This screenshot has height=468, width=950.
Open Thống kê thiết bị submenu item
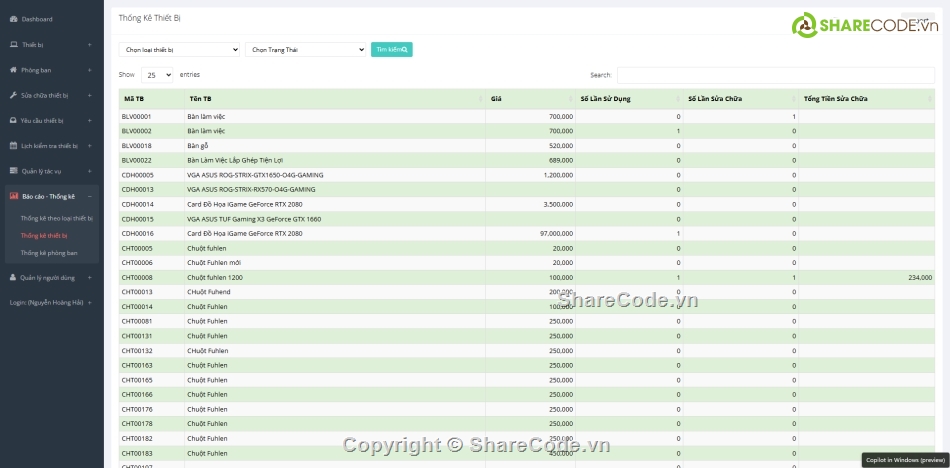[x=44, y=236]
